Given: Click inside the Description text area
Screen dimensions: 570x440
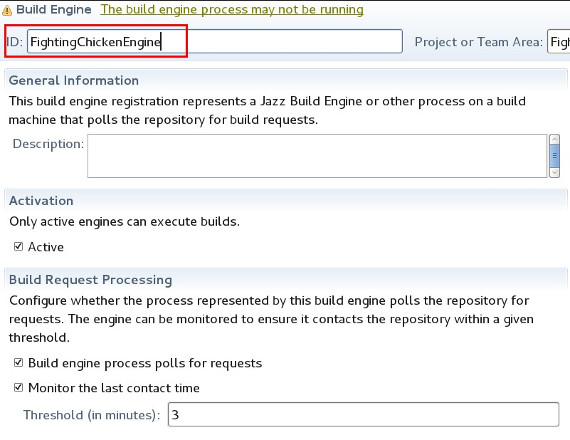Looking at the screenshot, I should (x=317, y=156).
